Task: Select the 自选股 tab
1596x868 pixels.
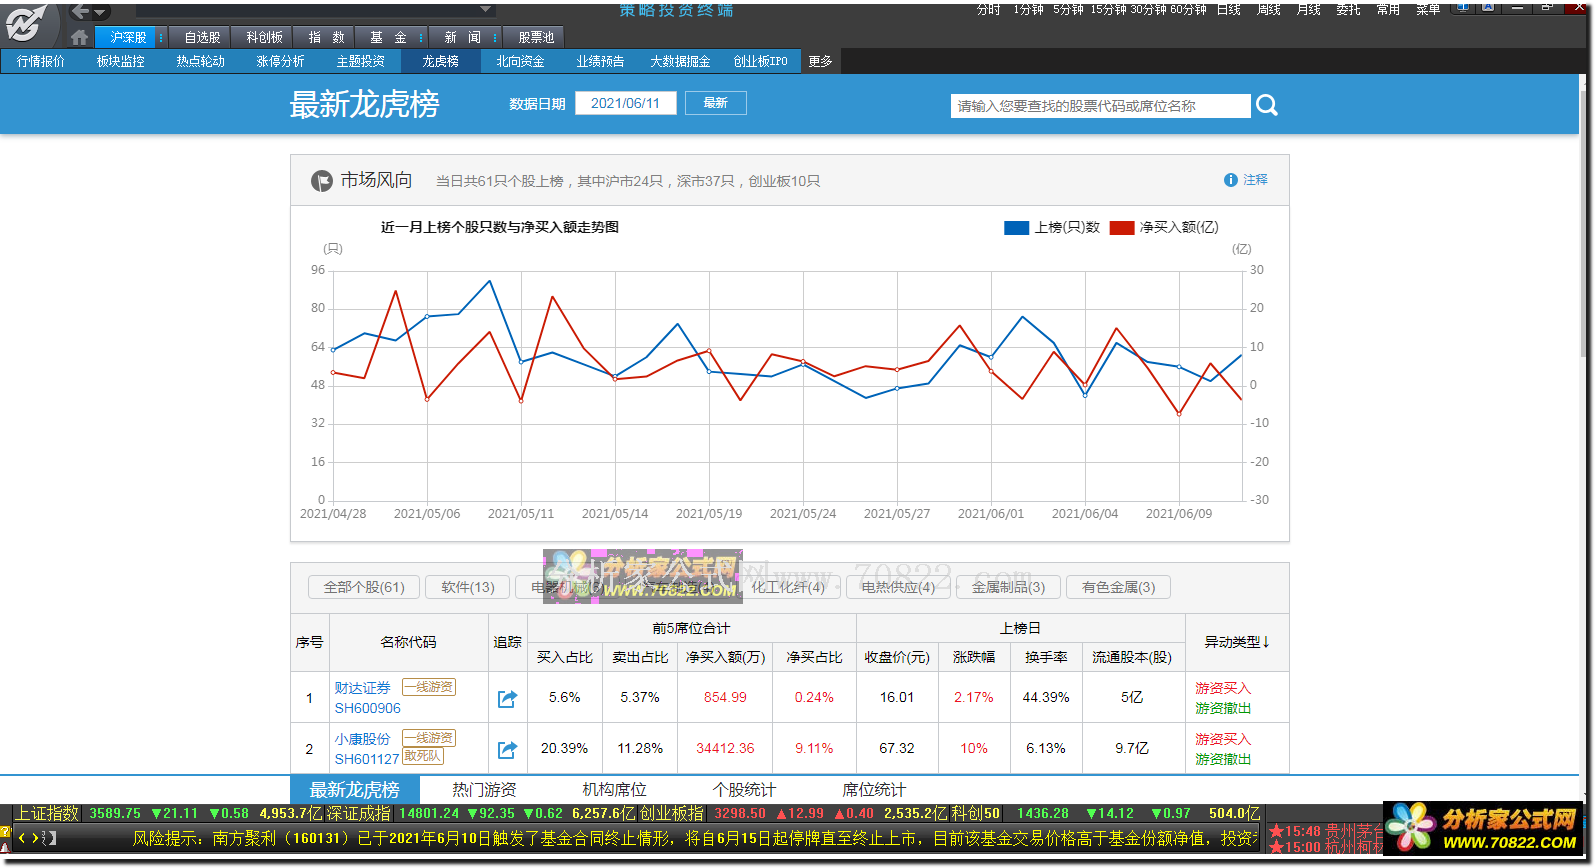Action: tap(202, 37)
